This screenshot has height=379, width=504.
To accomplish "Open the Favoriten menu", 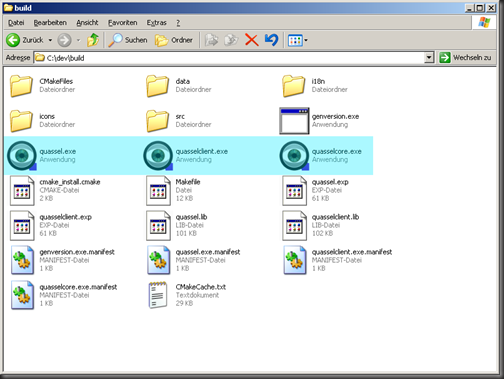I will click(x=122, y=23).
